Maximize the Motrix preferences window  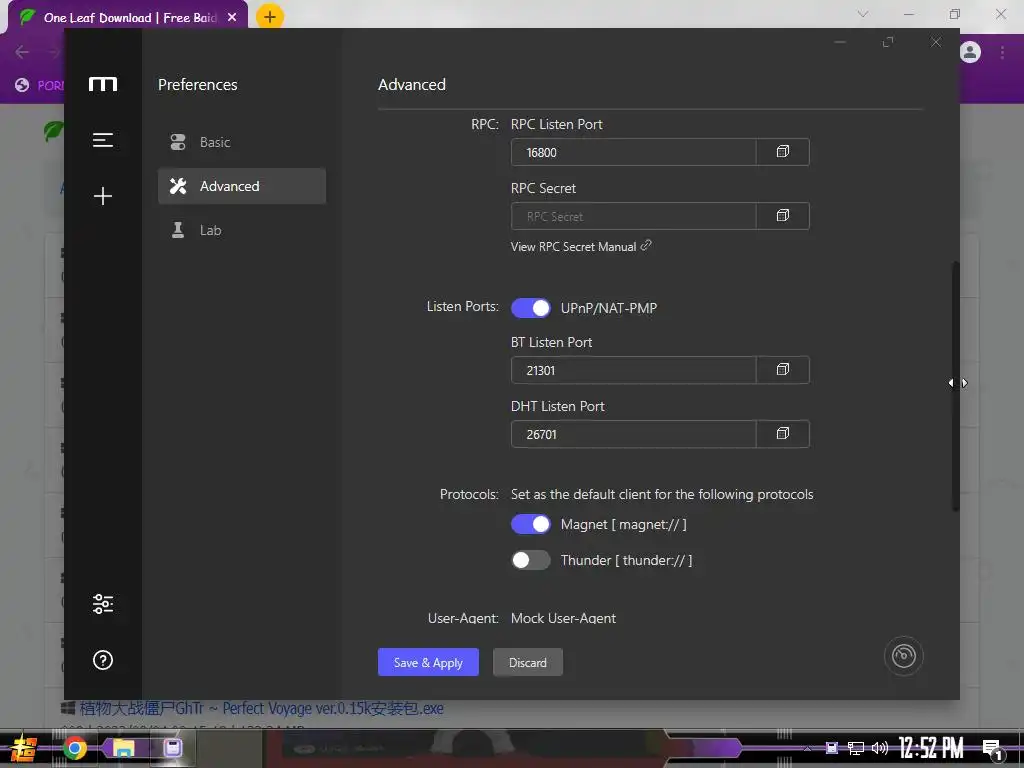coord(888,42)
